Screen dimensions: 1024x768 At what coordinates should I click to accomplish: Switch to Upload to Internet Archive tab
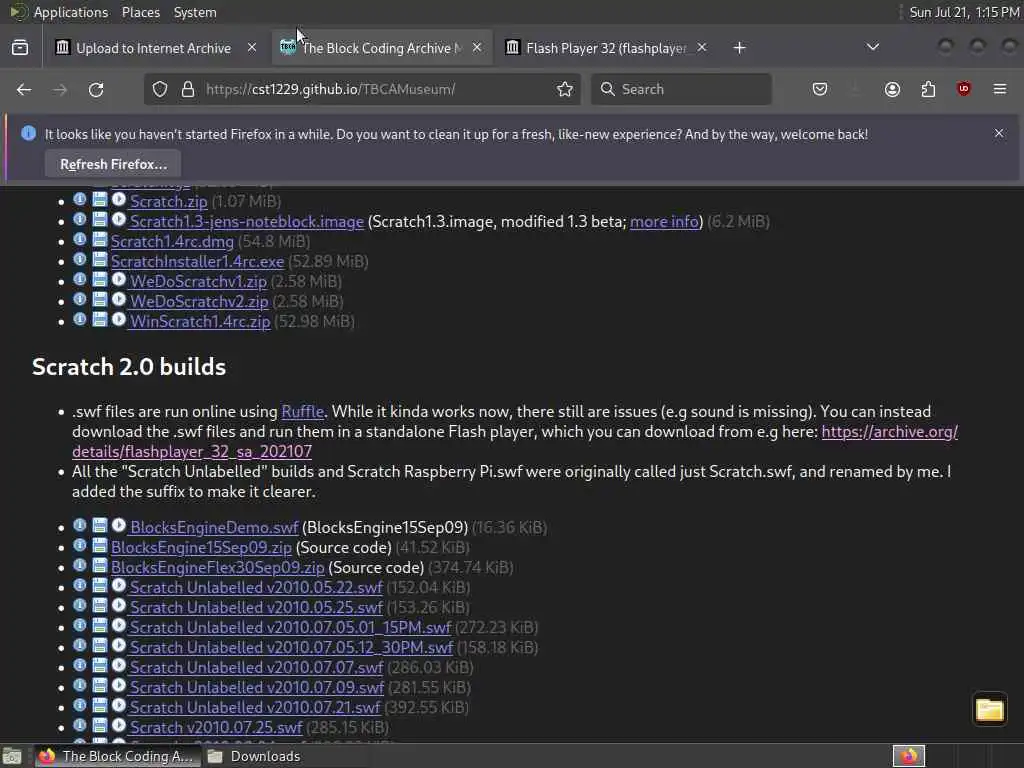coord(155,48)
